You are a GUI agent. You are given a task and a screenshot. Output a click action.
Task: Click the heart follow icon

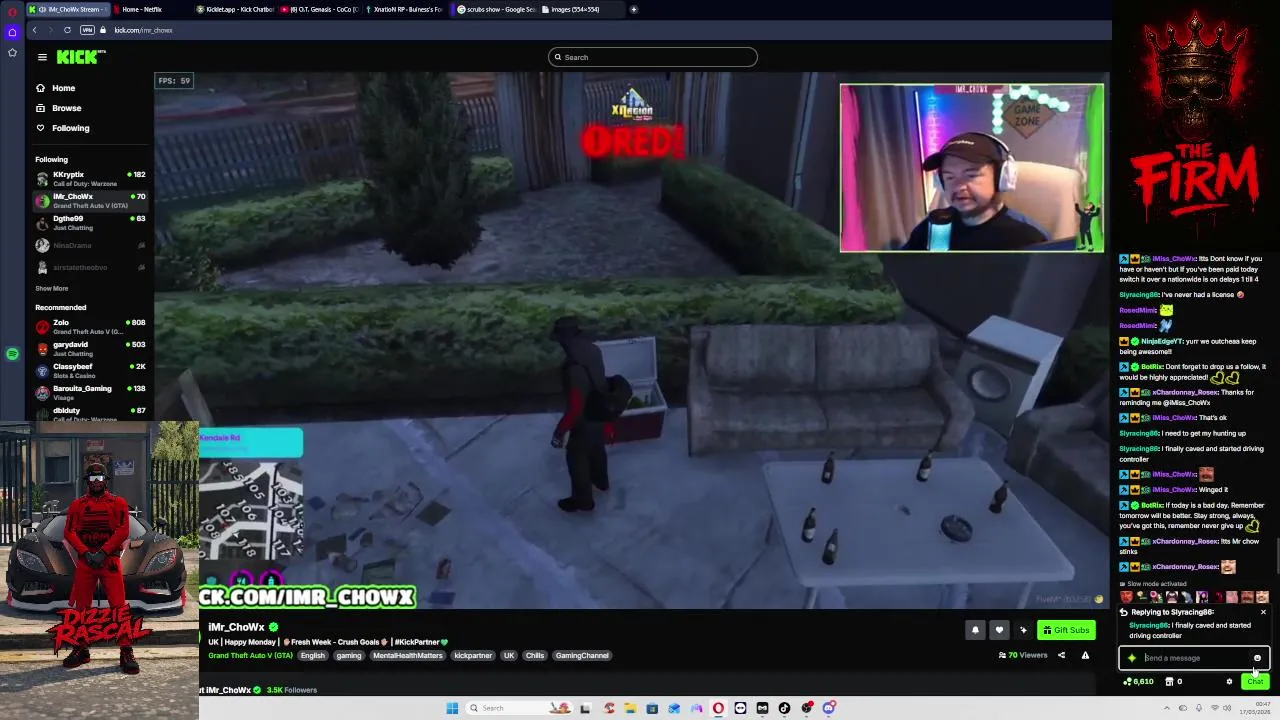tap(999, 630)
